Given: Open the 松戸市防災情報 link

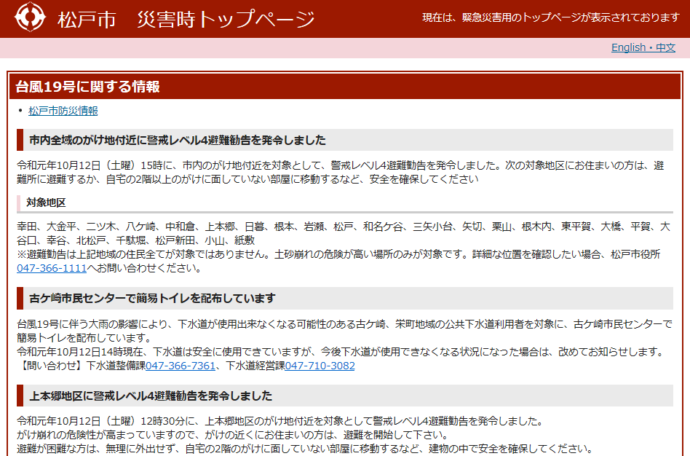Looking at the screenshot, I should pos(63,111).
